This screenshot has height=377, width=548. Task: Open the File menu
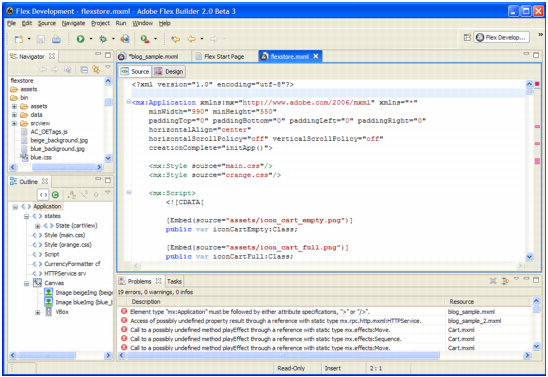tap(11, 23)
